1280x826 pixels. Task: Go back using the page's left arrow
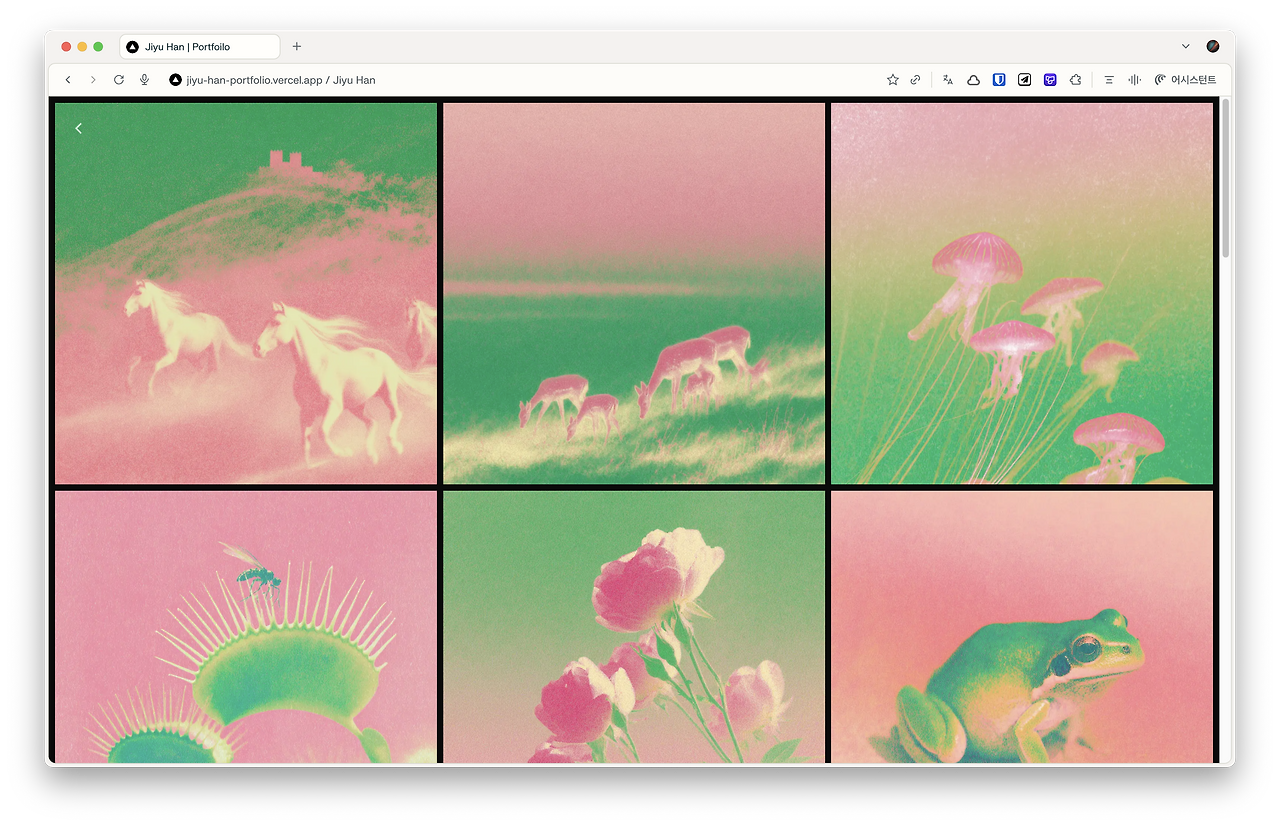[x=78, y=128]
